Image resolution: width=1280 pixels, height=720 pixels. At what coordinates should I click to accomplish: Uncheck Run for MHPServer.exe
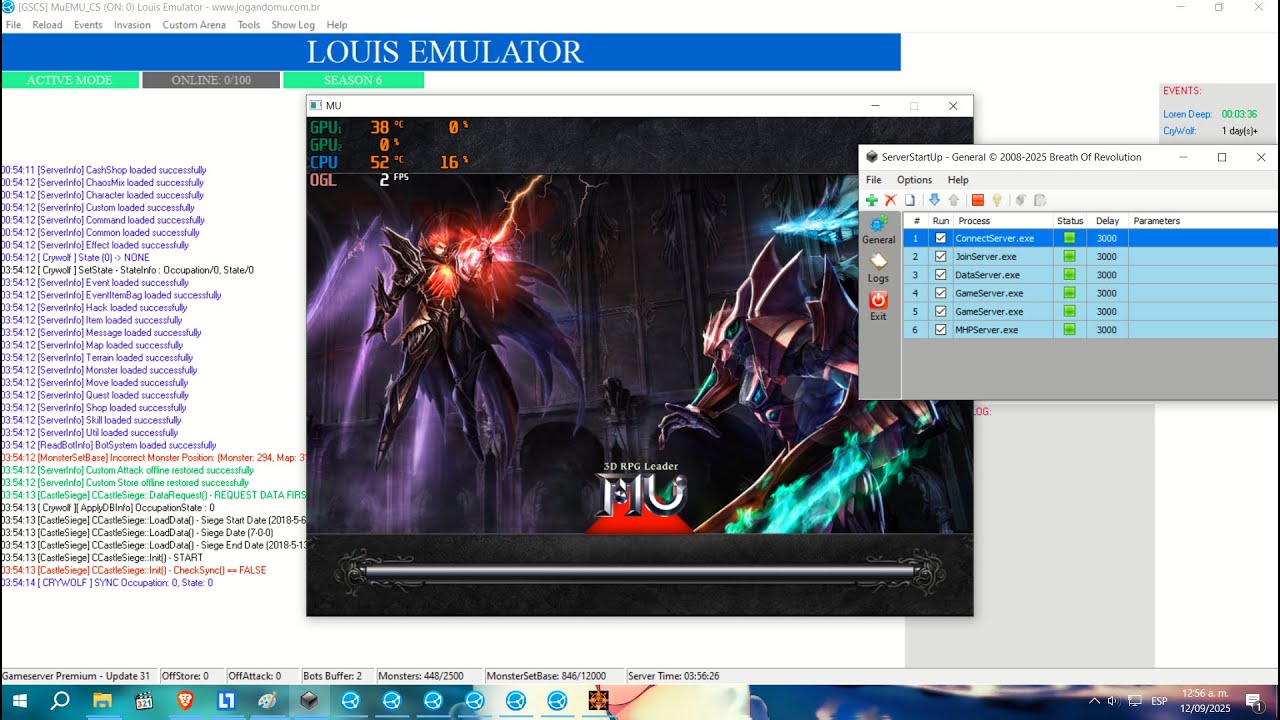click(x=940, y=330)
